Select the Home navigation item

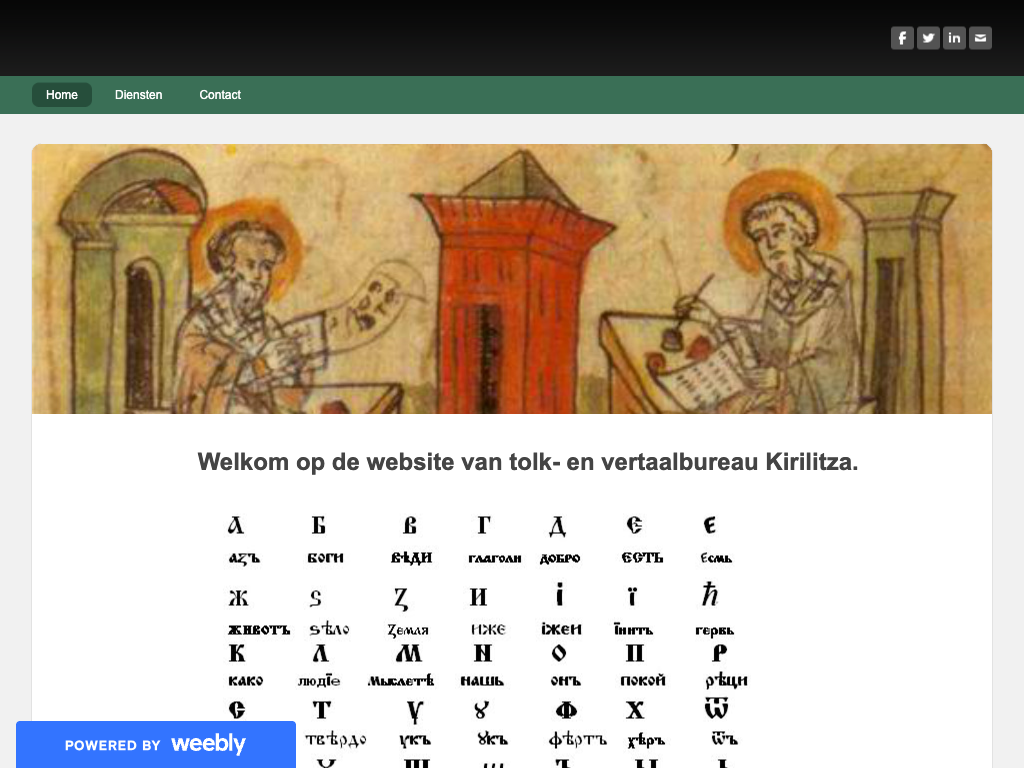[x=62, y=95]
